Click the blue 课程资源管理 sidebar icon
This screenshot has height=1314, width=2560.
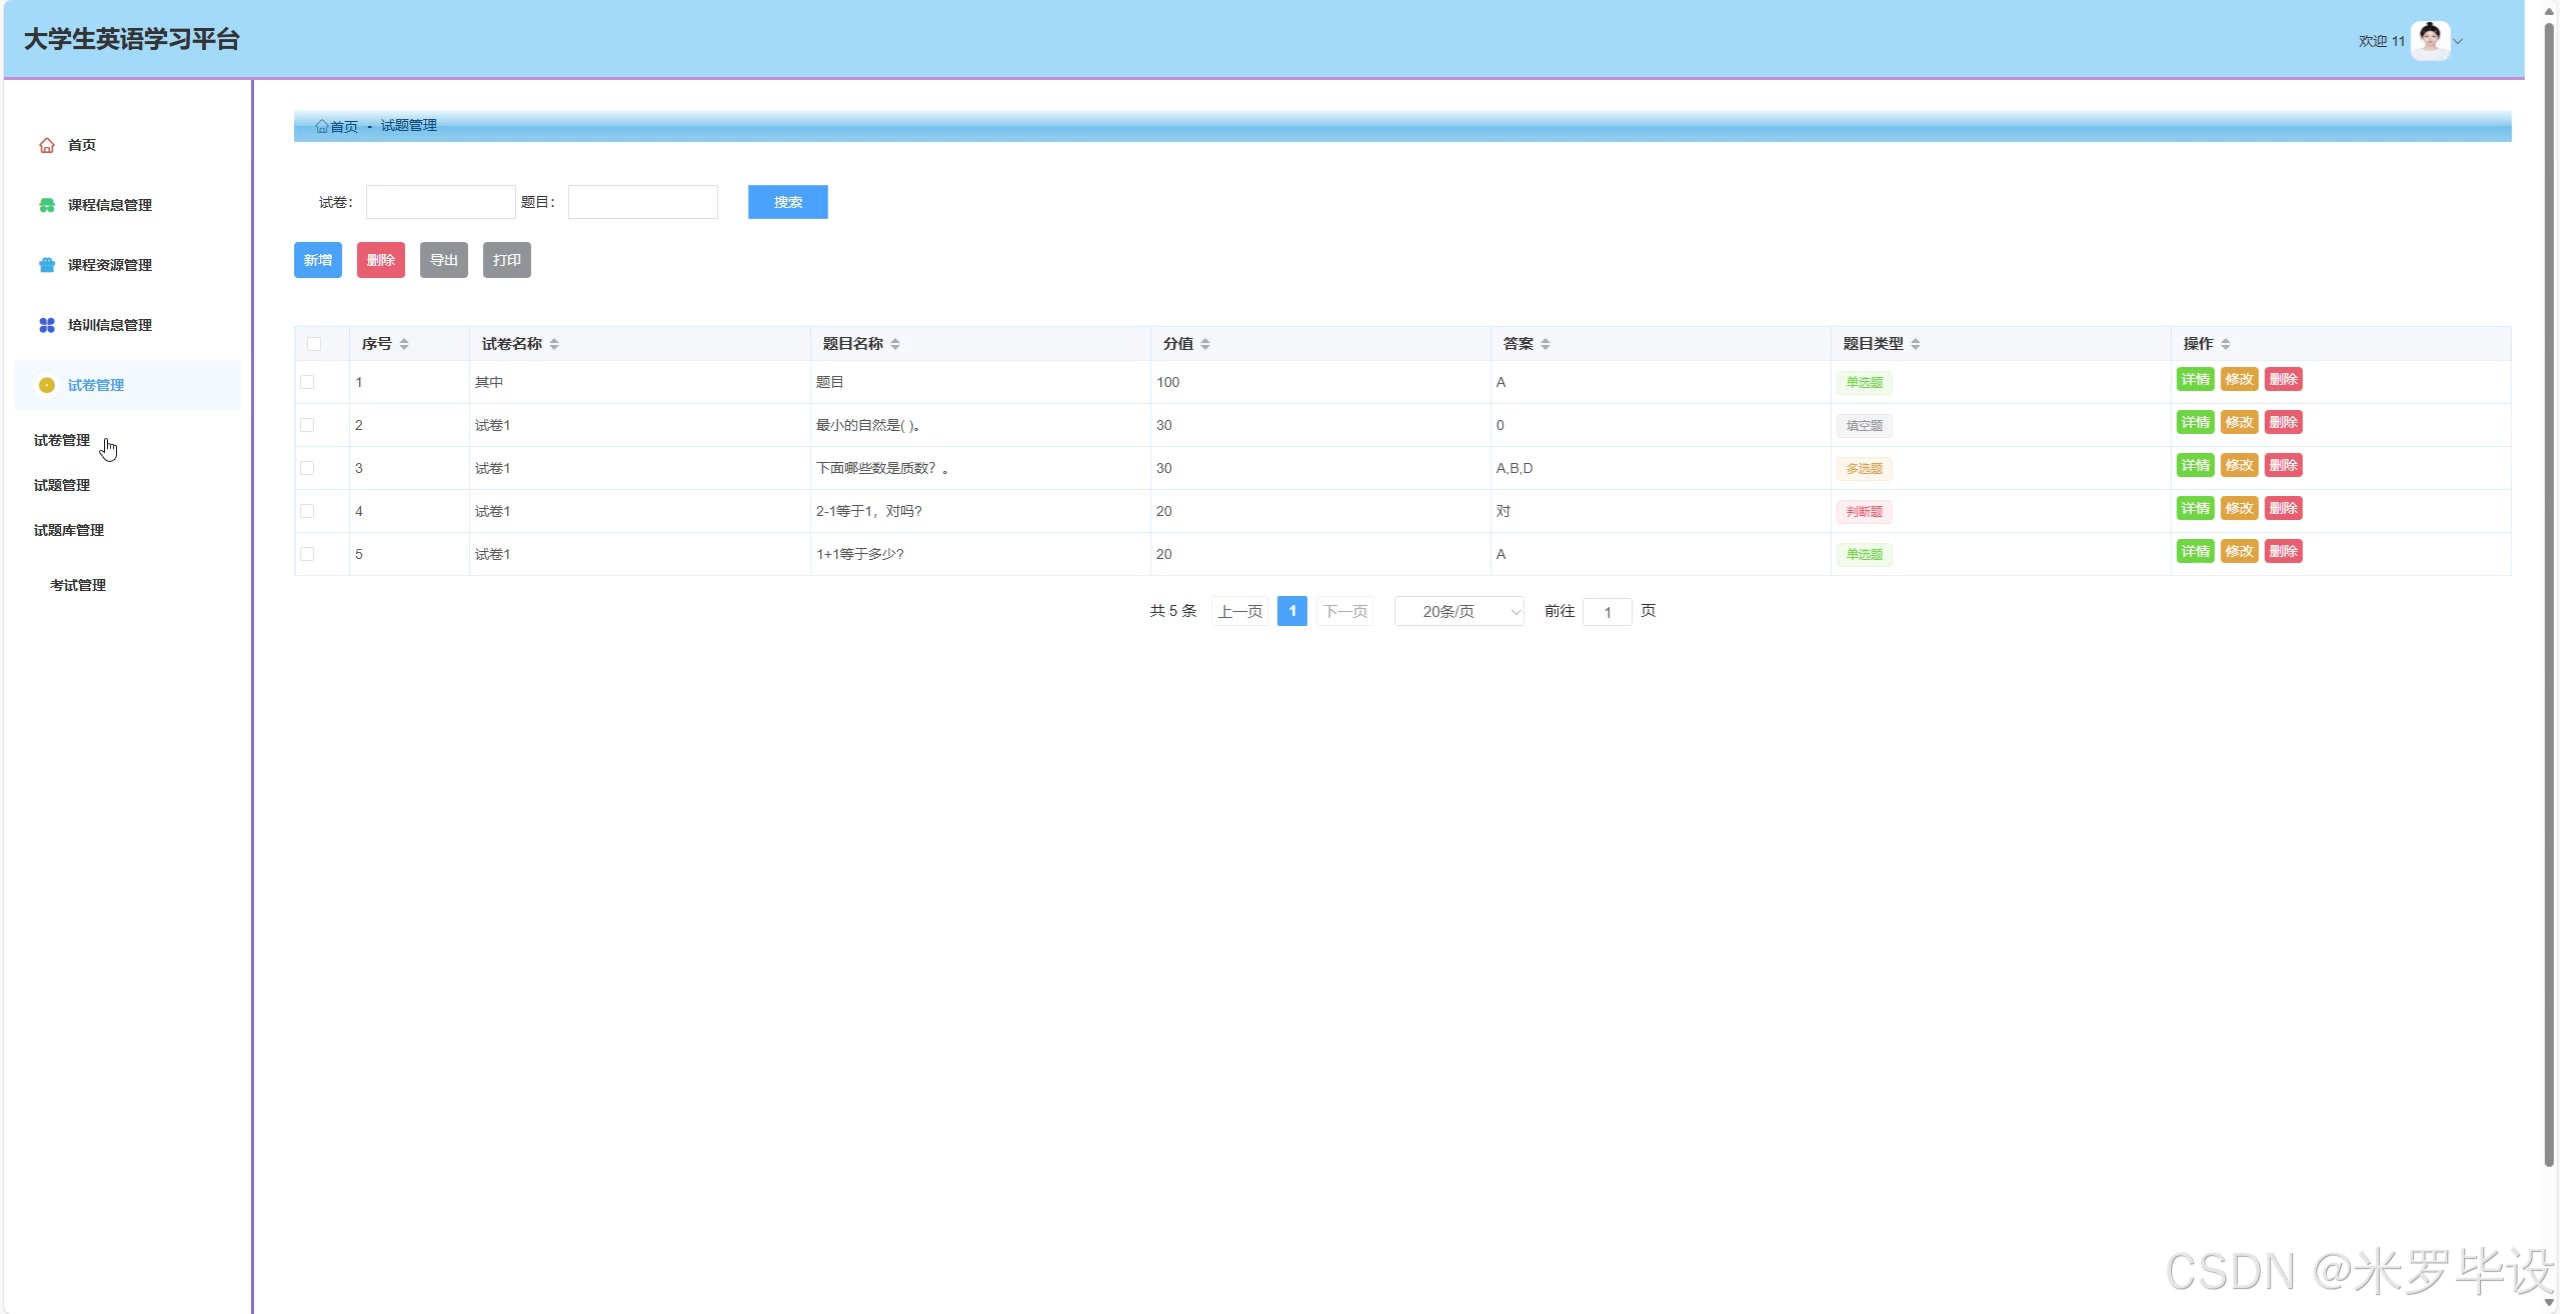[x=46, y=265]
